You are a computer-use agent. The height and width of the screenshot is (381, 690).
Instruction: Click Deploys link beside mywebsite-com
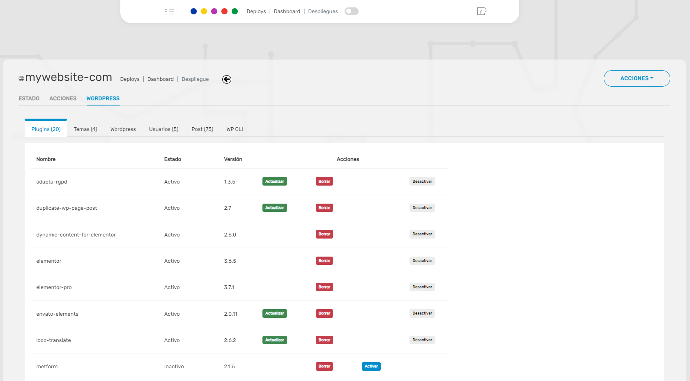tap(130, 79)
